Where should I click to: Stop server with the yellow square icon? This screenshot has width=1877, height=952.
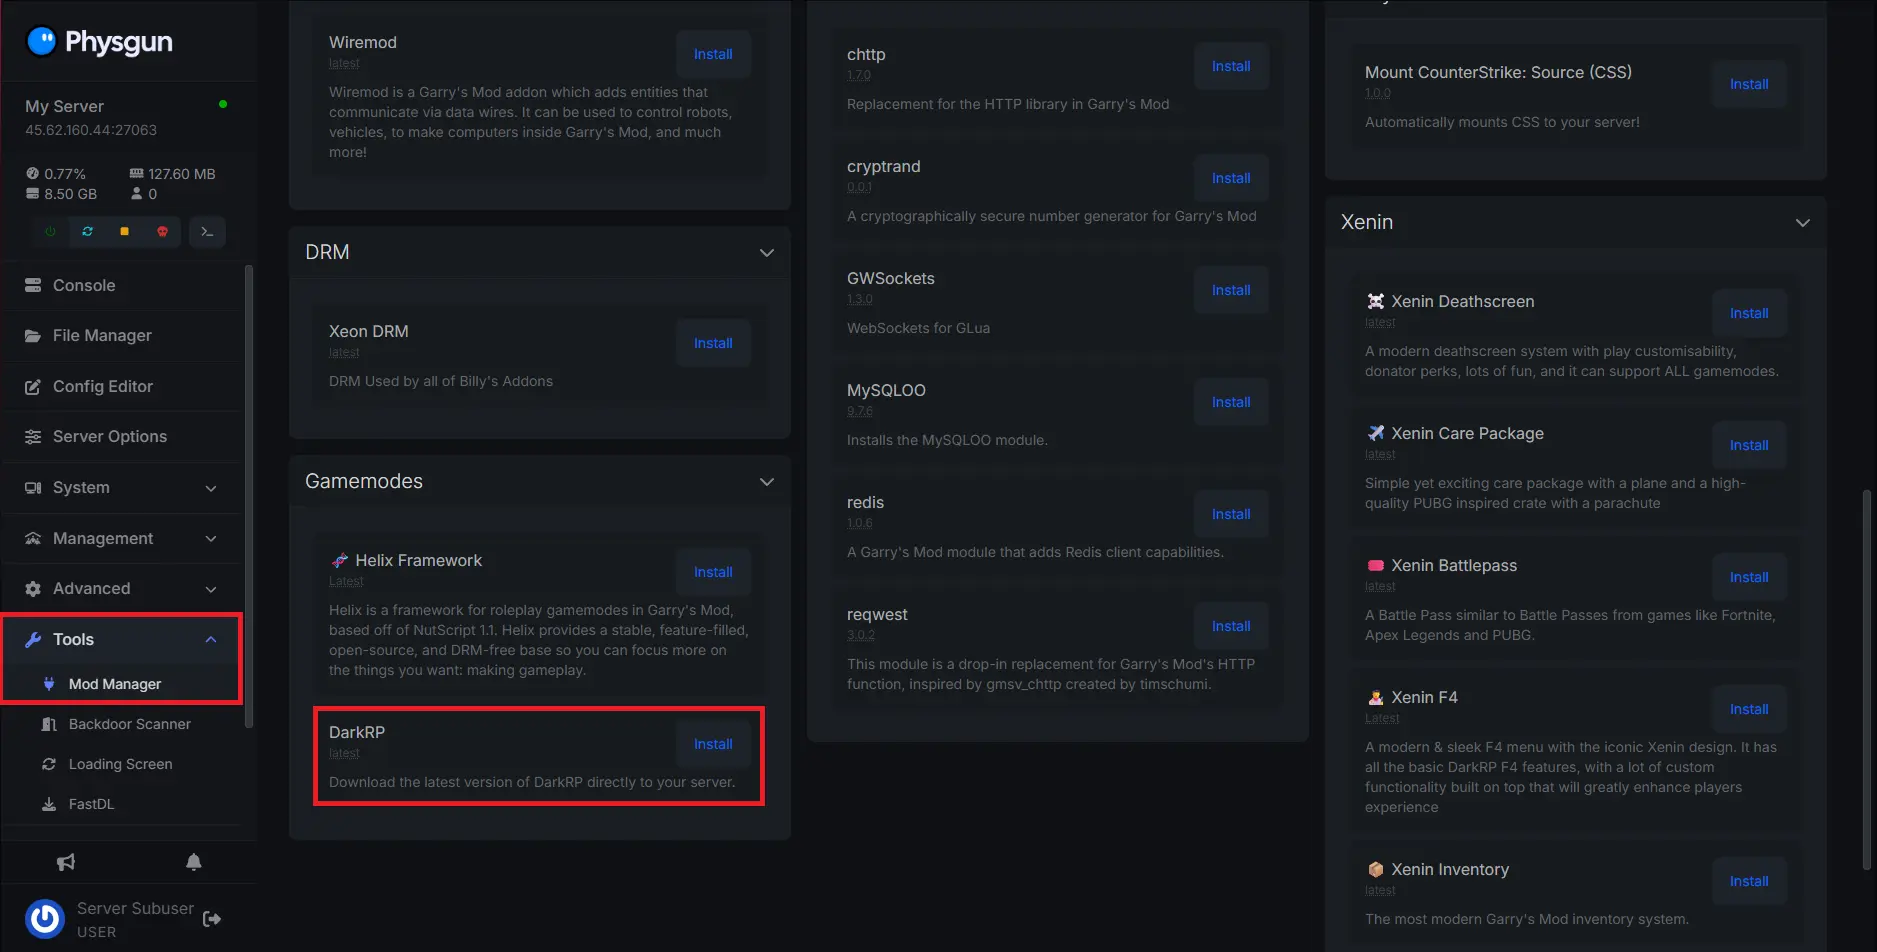coord(124,232)
